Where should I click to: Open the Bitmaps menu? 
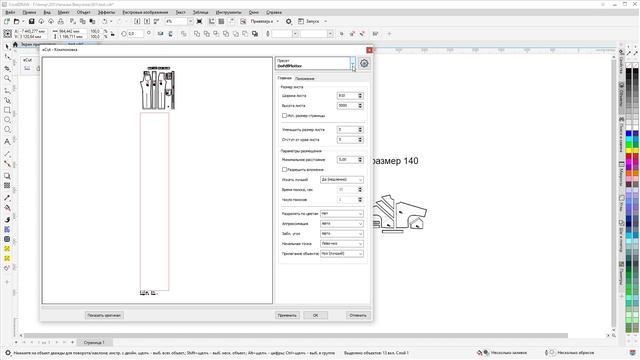[x=145, y=12]
